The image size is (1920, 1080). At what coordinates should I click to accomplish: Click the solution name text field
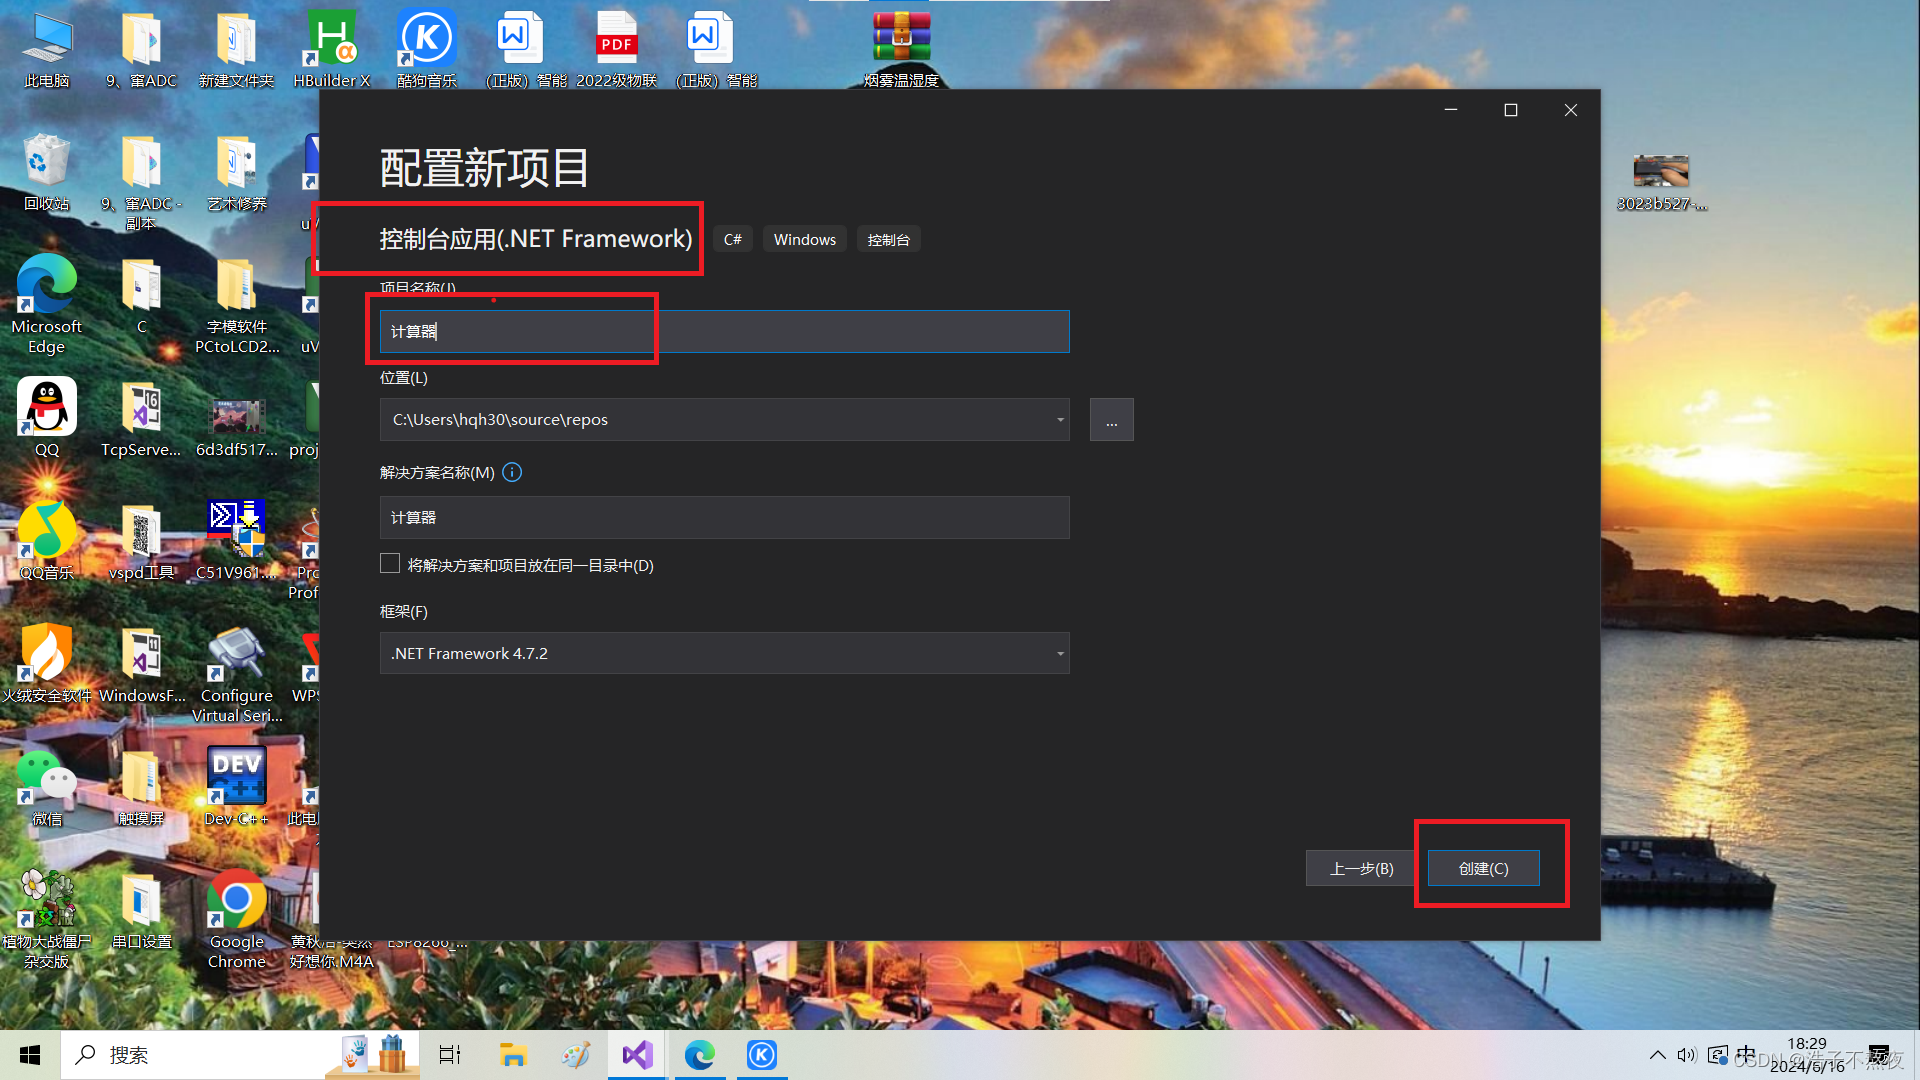pyautogui.click(x=724, y=518)
